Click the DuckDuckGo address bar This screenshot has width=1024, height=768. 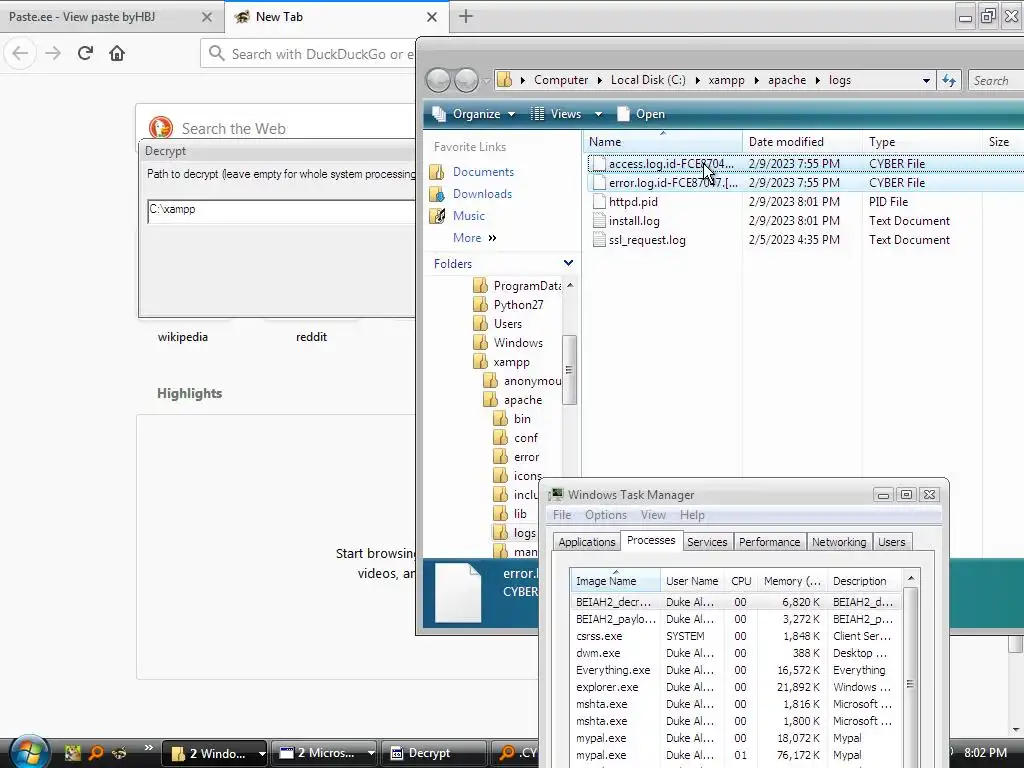308,54
